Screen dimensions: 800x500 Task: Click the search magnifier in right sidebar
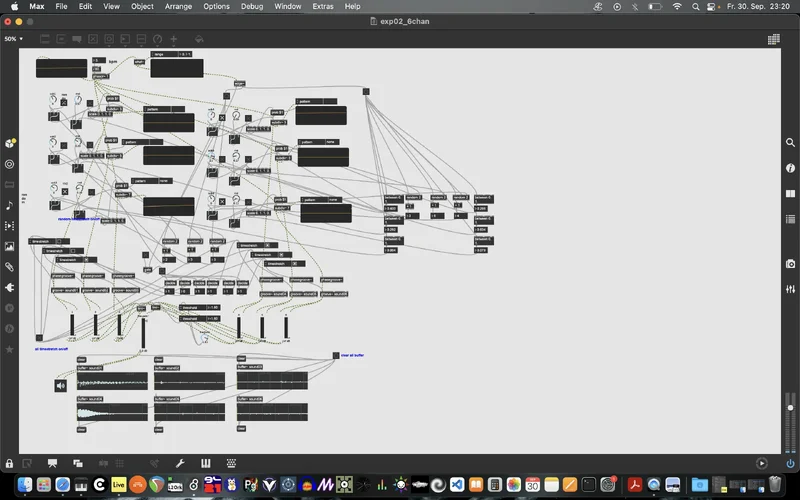point(790,143)
